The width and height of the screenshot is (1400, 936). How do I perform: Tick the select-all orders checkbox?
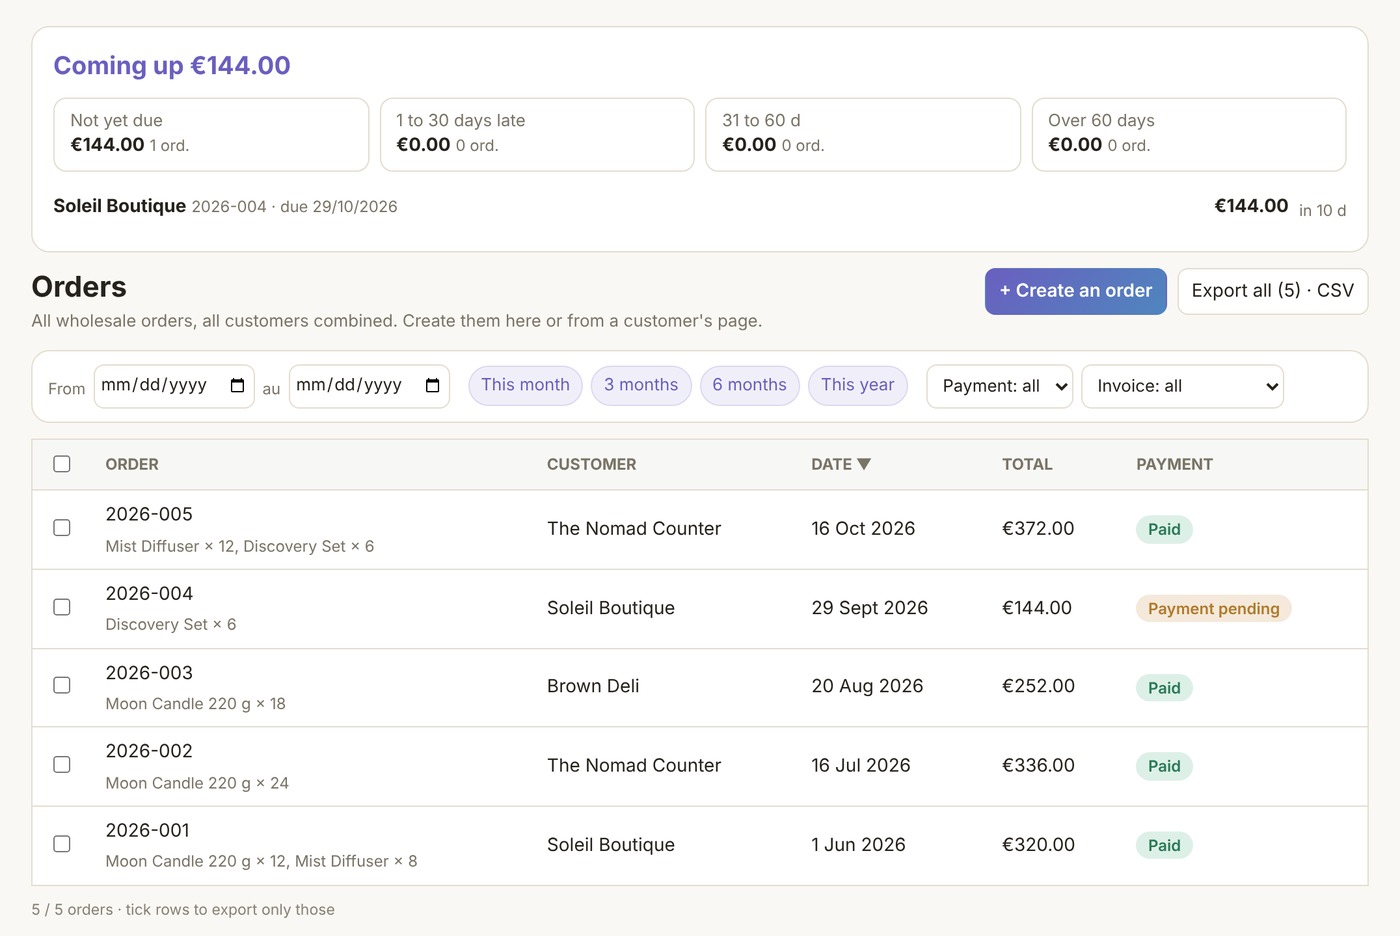point(62,464)
